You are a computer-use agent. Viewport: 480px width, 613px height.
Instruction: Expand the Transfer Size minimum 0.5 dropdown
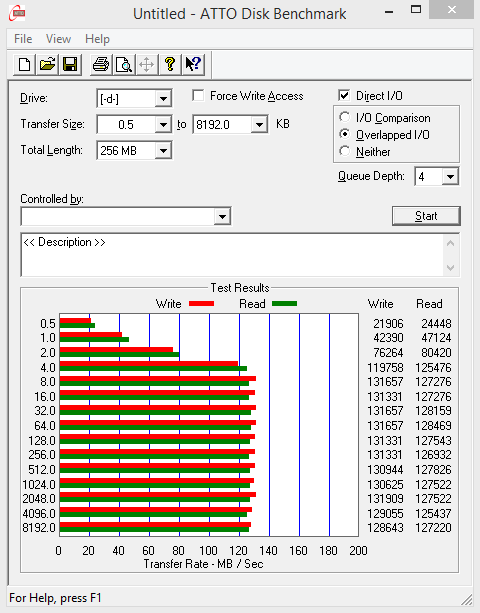click(163, 125)
